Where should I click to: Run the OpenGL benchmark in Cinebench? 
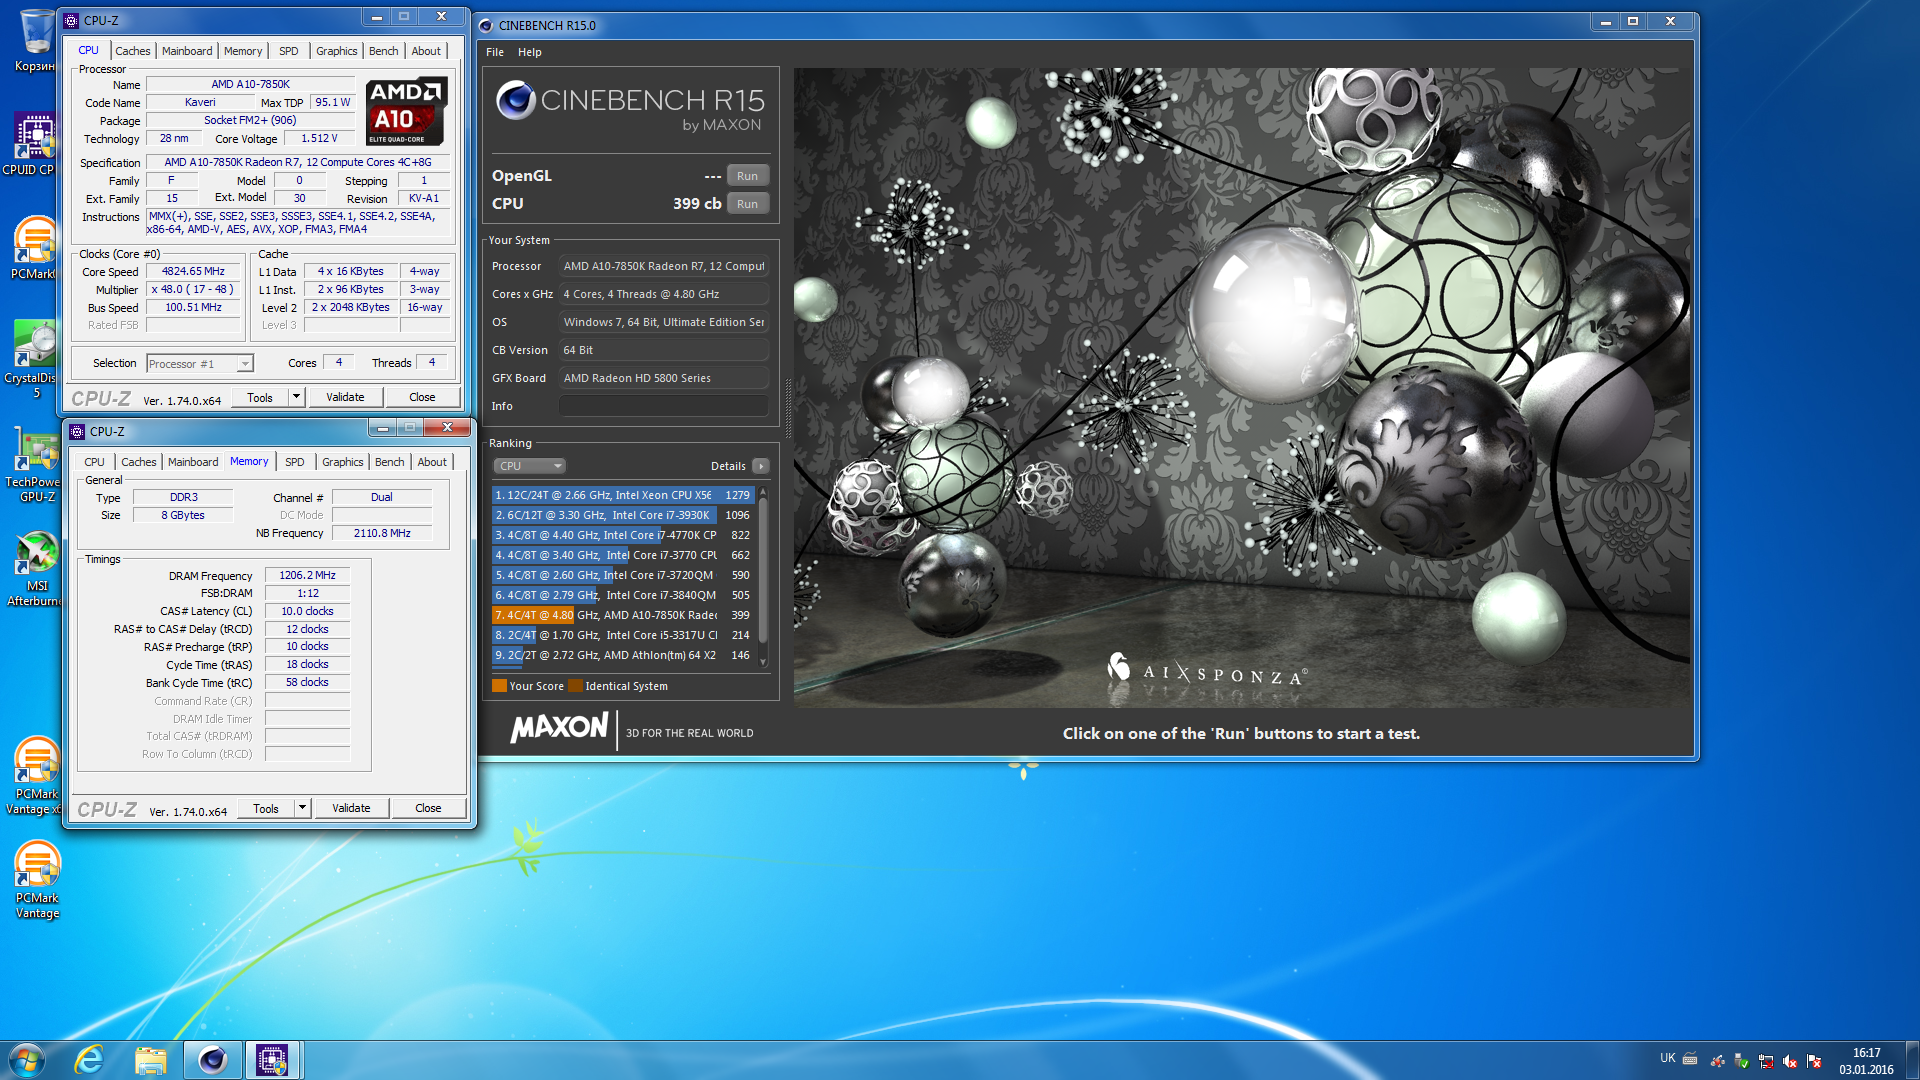coord(747,176)
